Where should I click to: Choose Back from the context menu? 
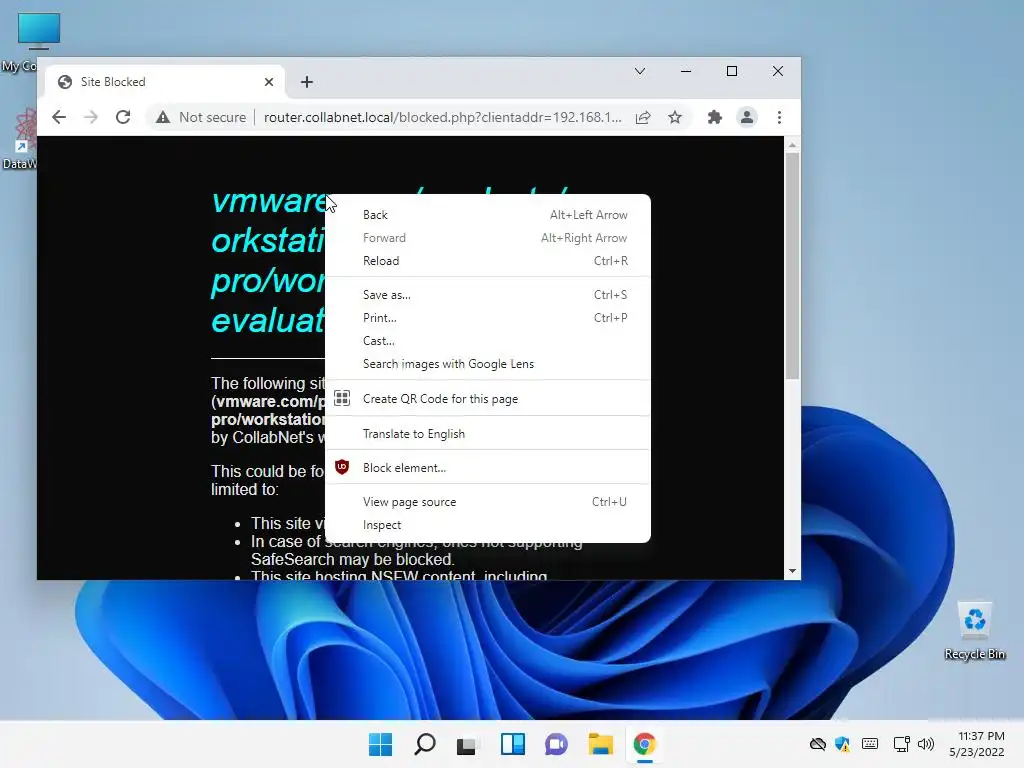[488, 215]
